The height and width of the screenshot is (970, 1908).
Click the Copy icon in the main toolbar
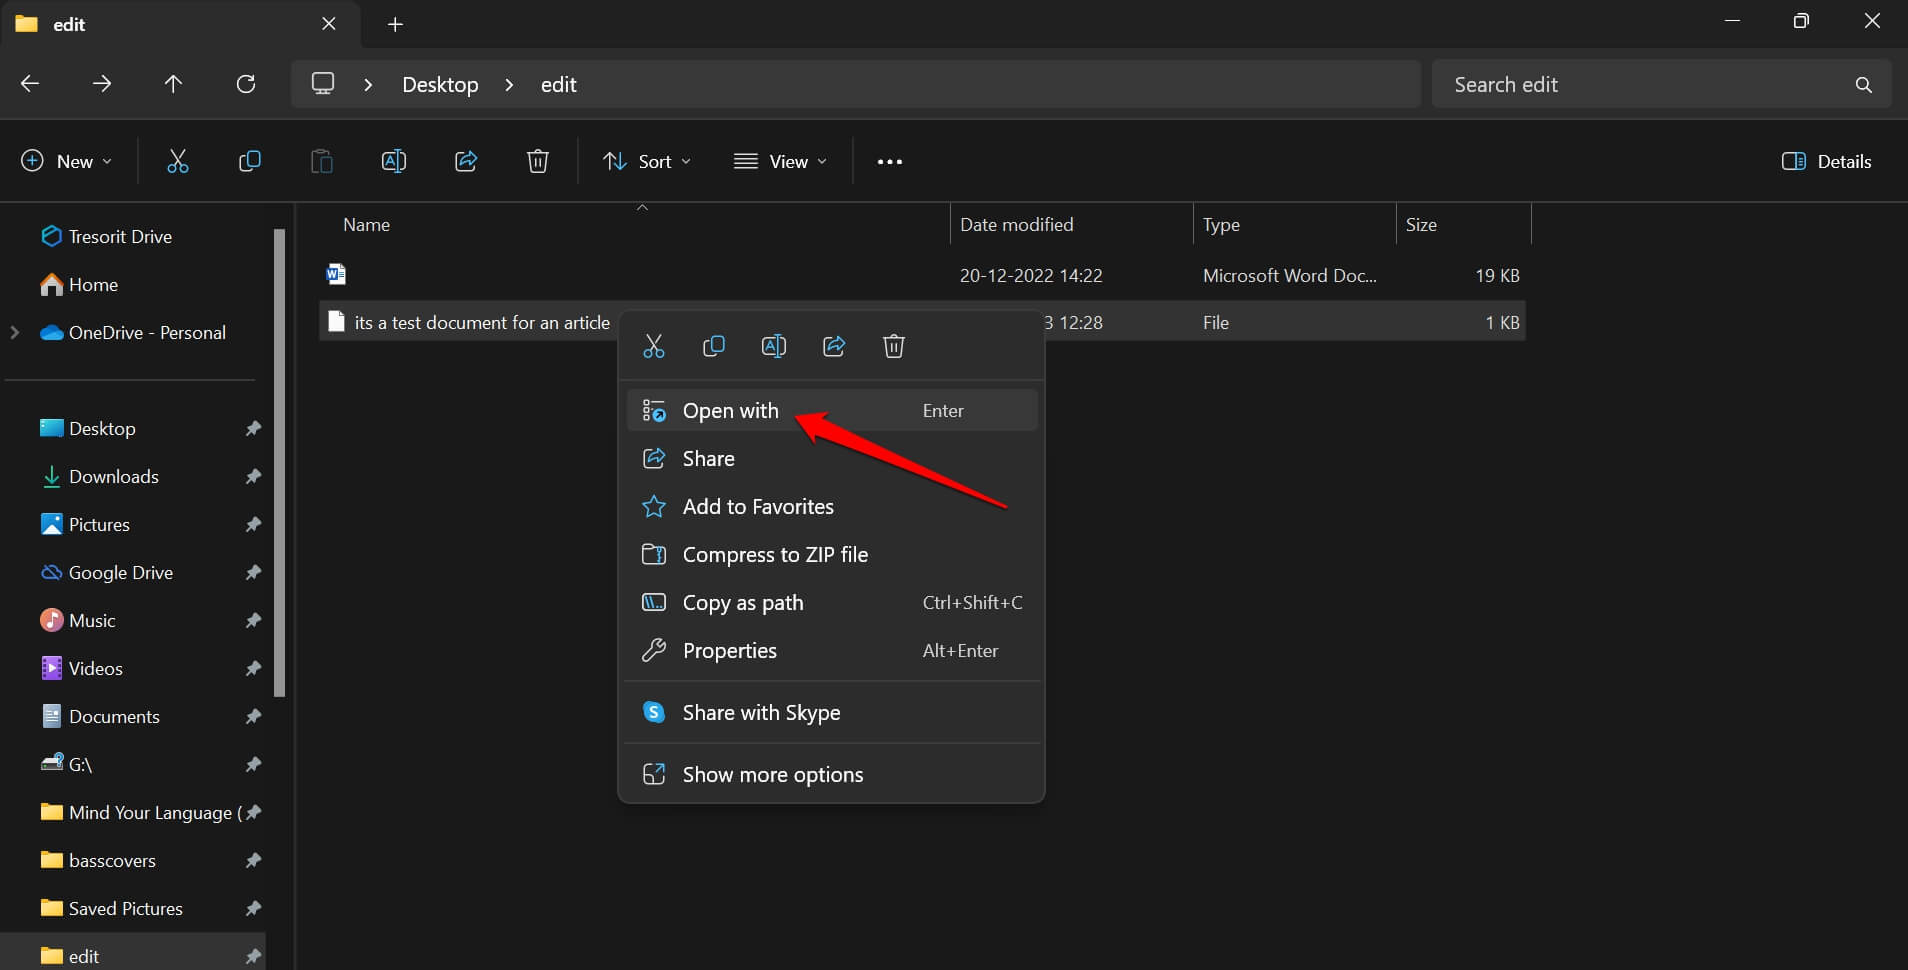[x=249, y=161]
